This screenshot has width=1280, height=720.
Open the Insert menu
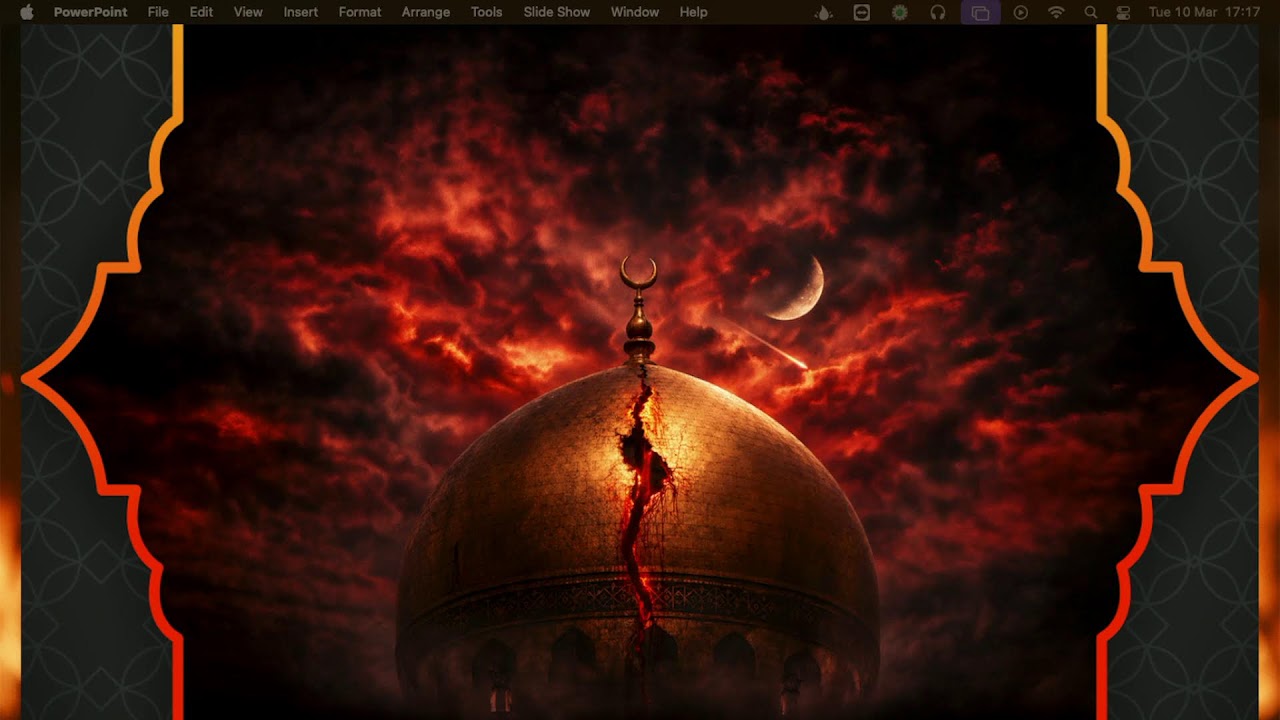tap(301, 12)
